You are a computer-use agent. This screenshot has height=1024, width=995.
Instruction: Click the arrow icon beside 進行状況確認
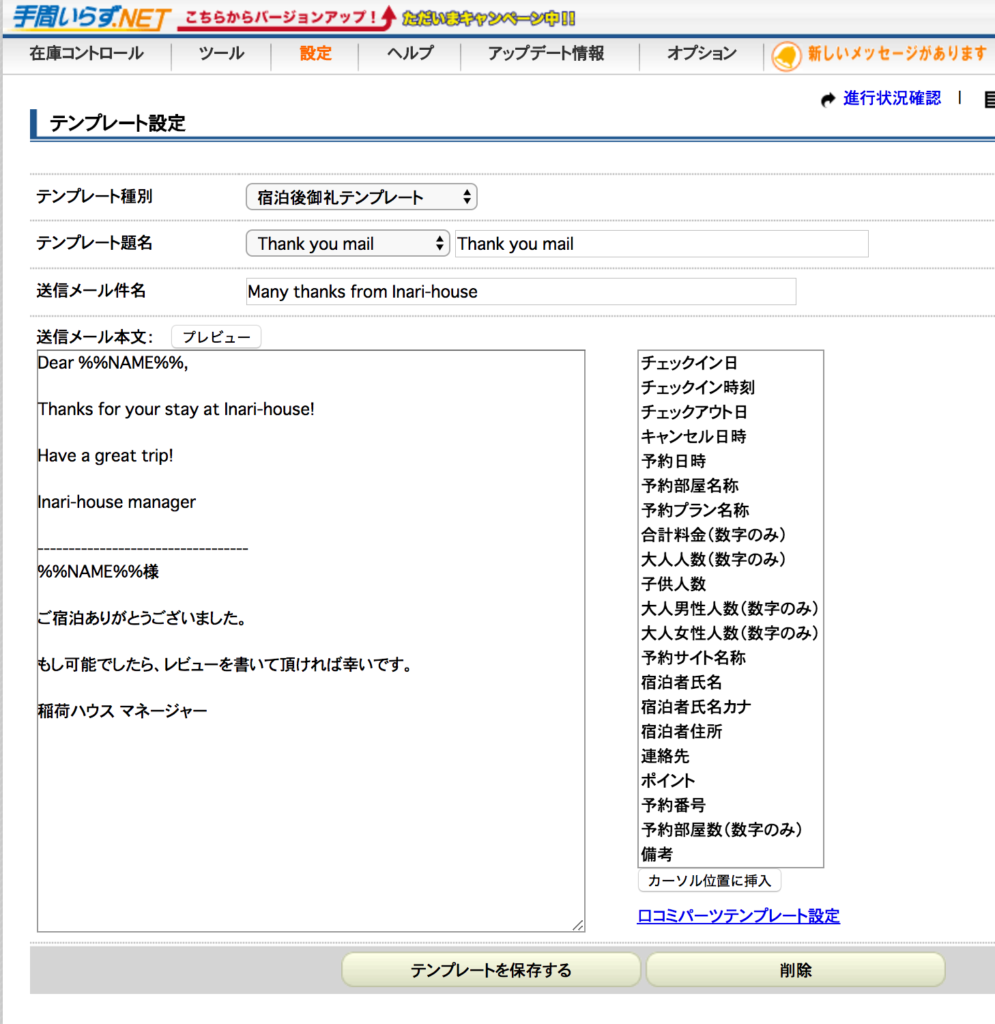point(828,99)
